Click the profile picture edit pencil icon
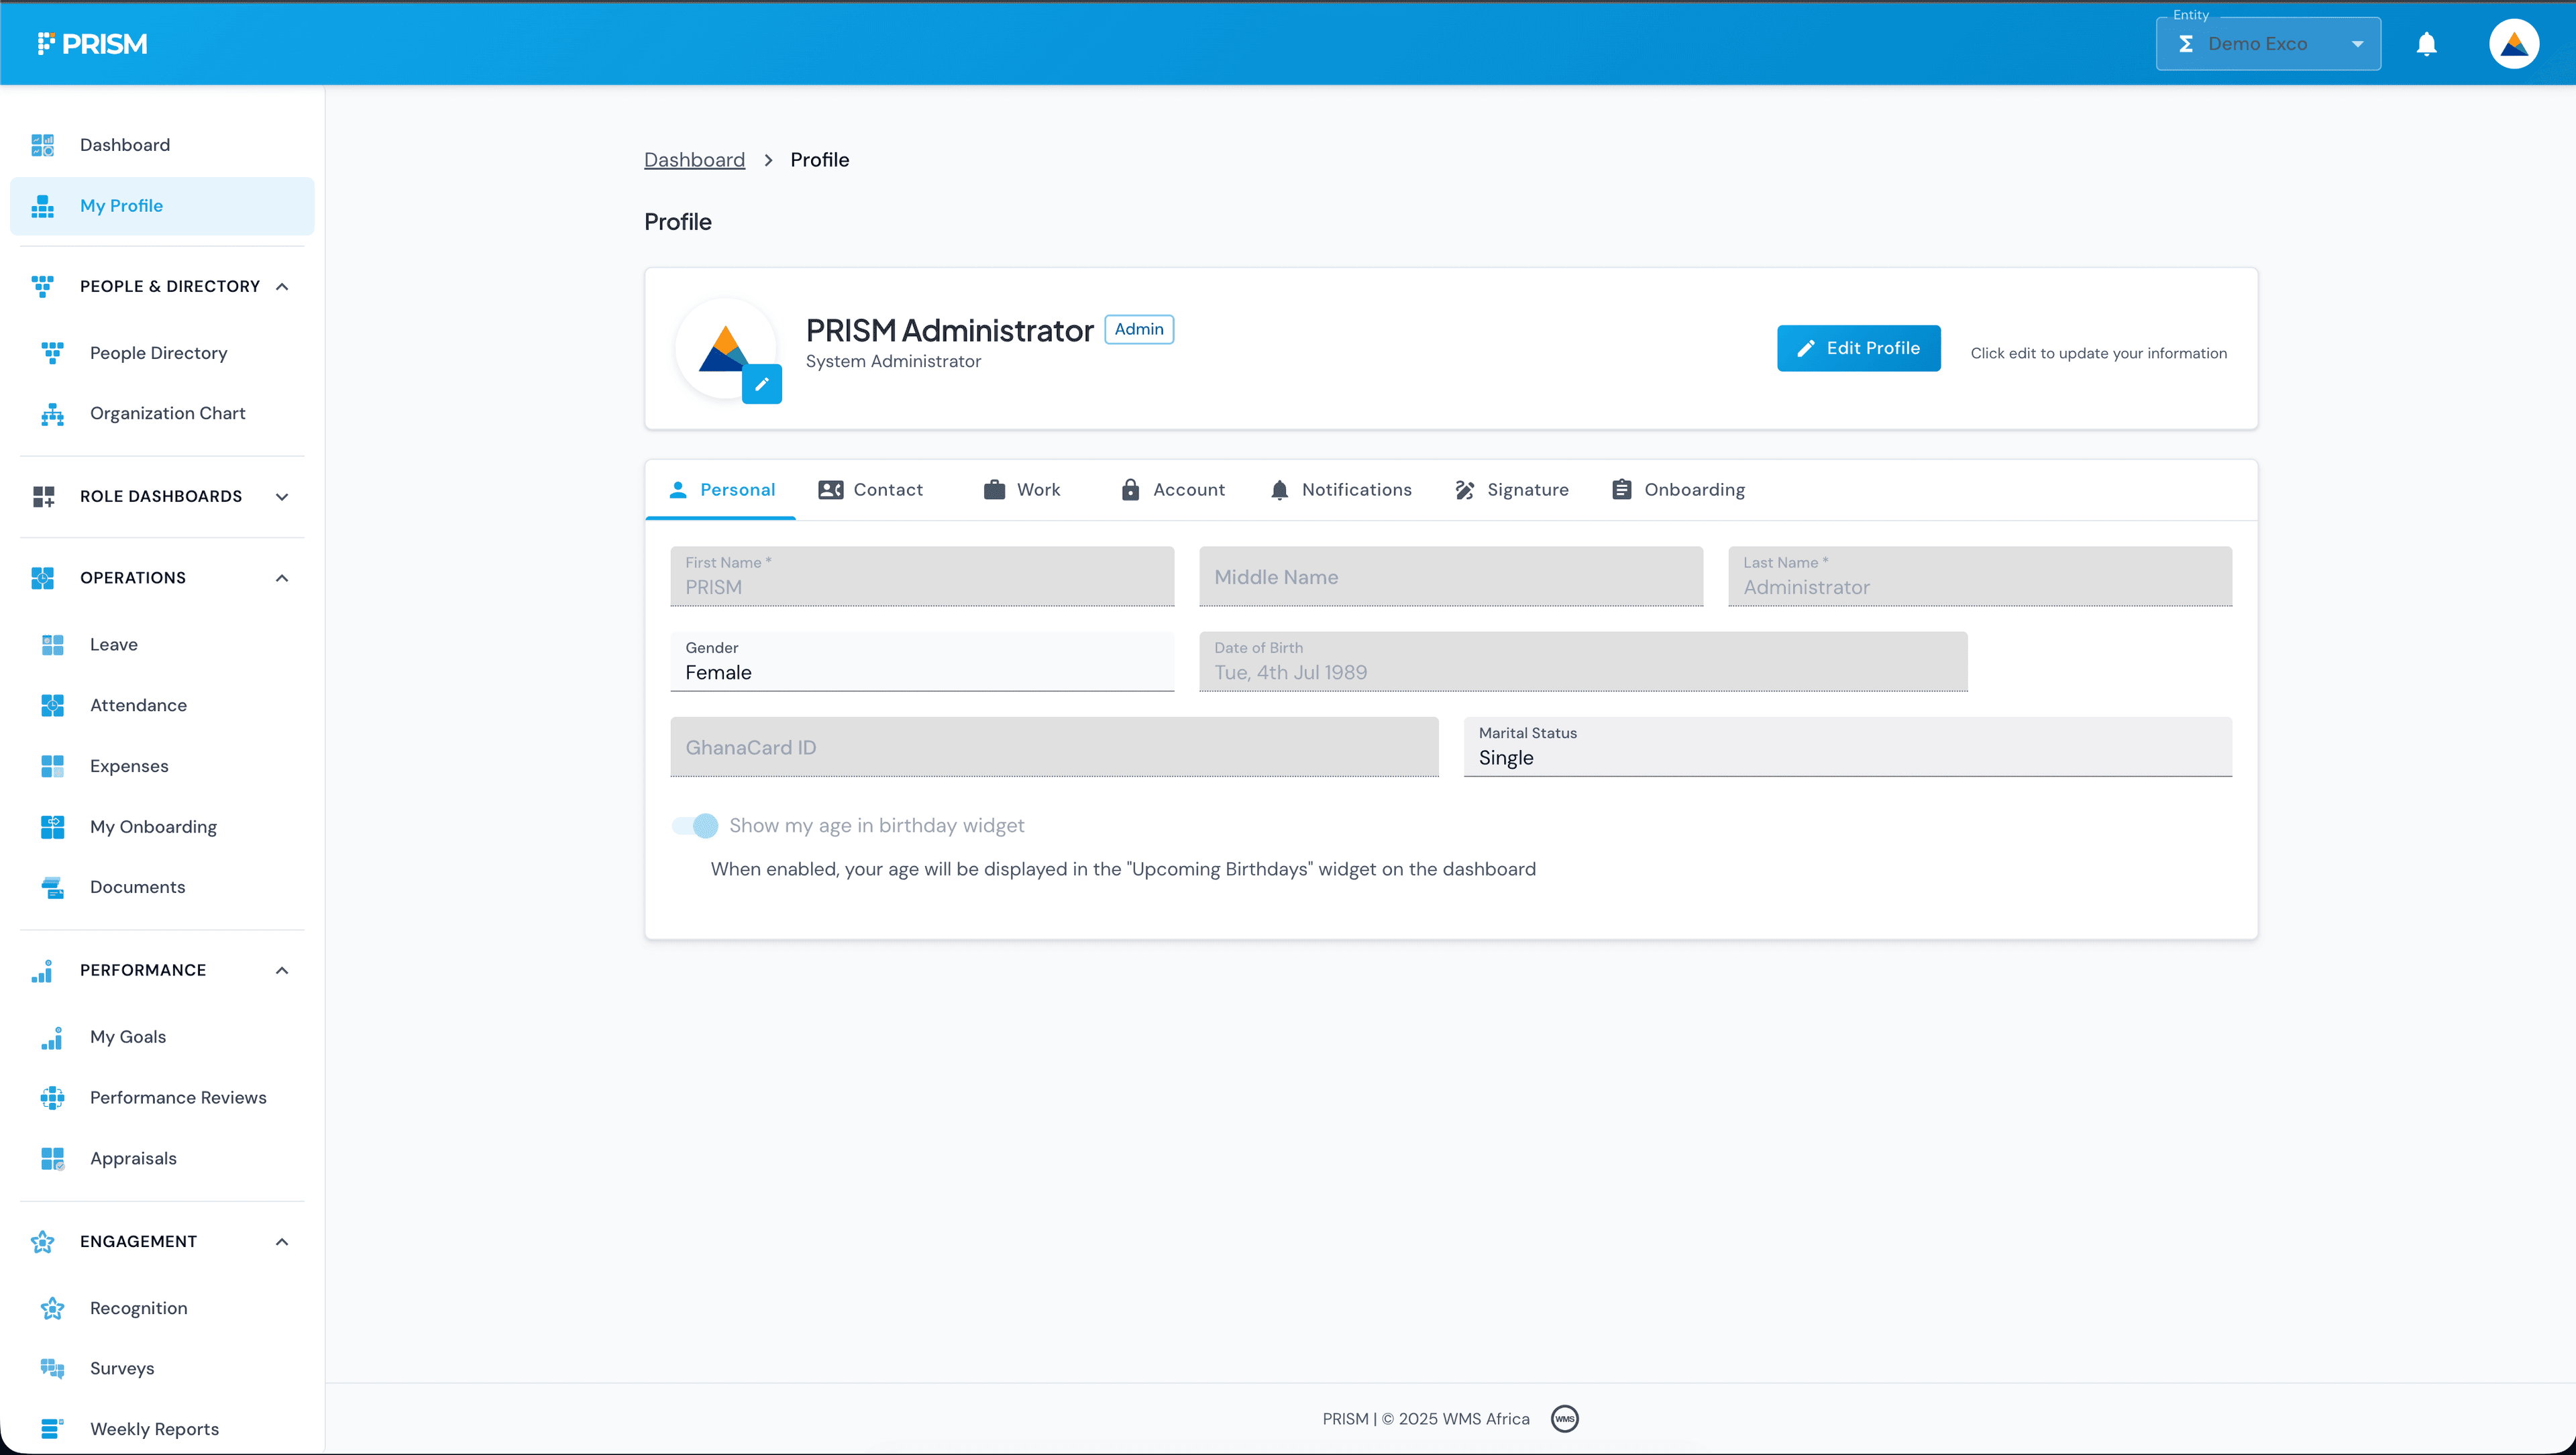This screenshot has width=2576, height=1455. (763, 384)
